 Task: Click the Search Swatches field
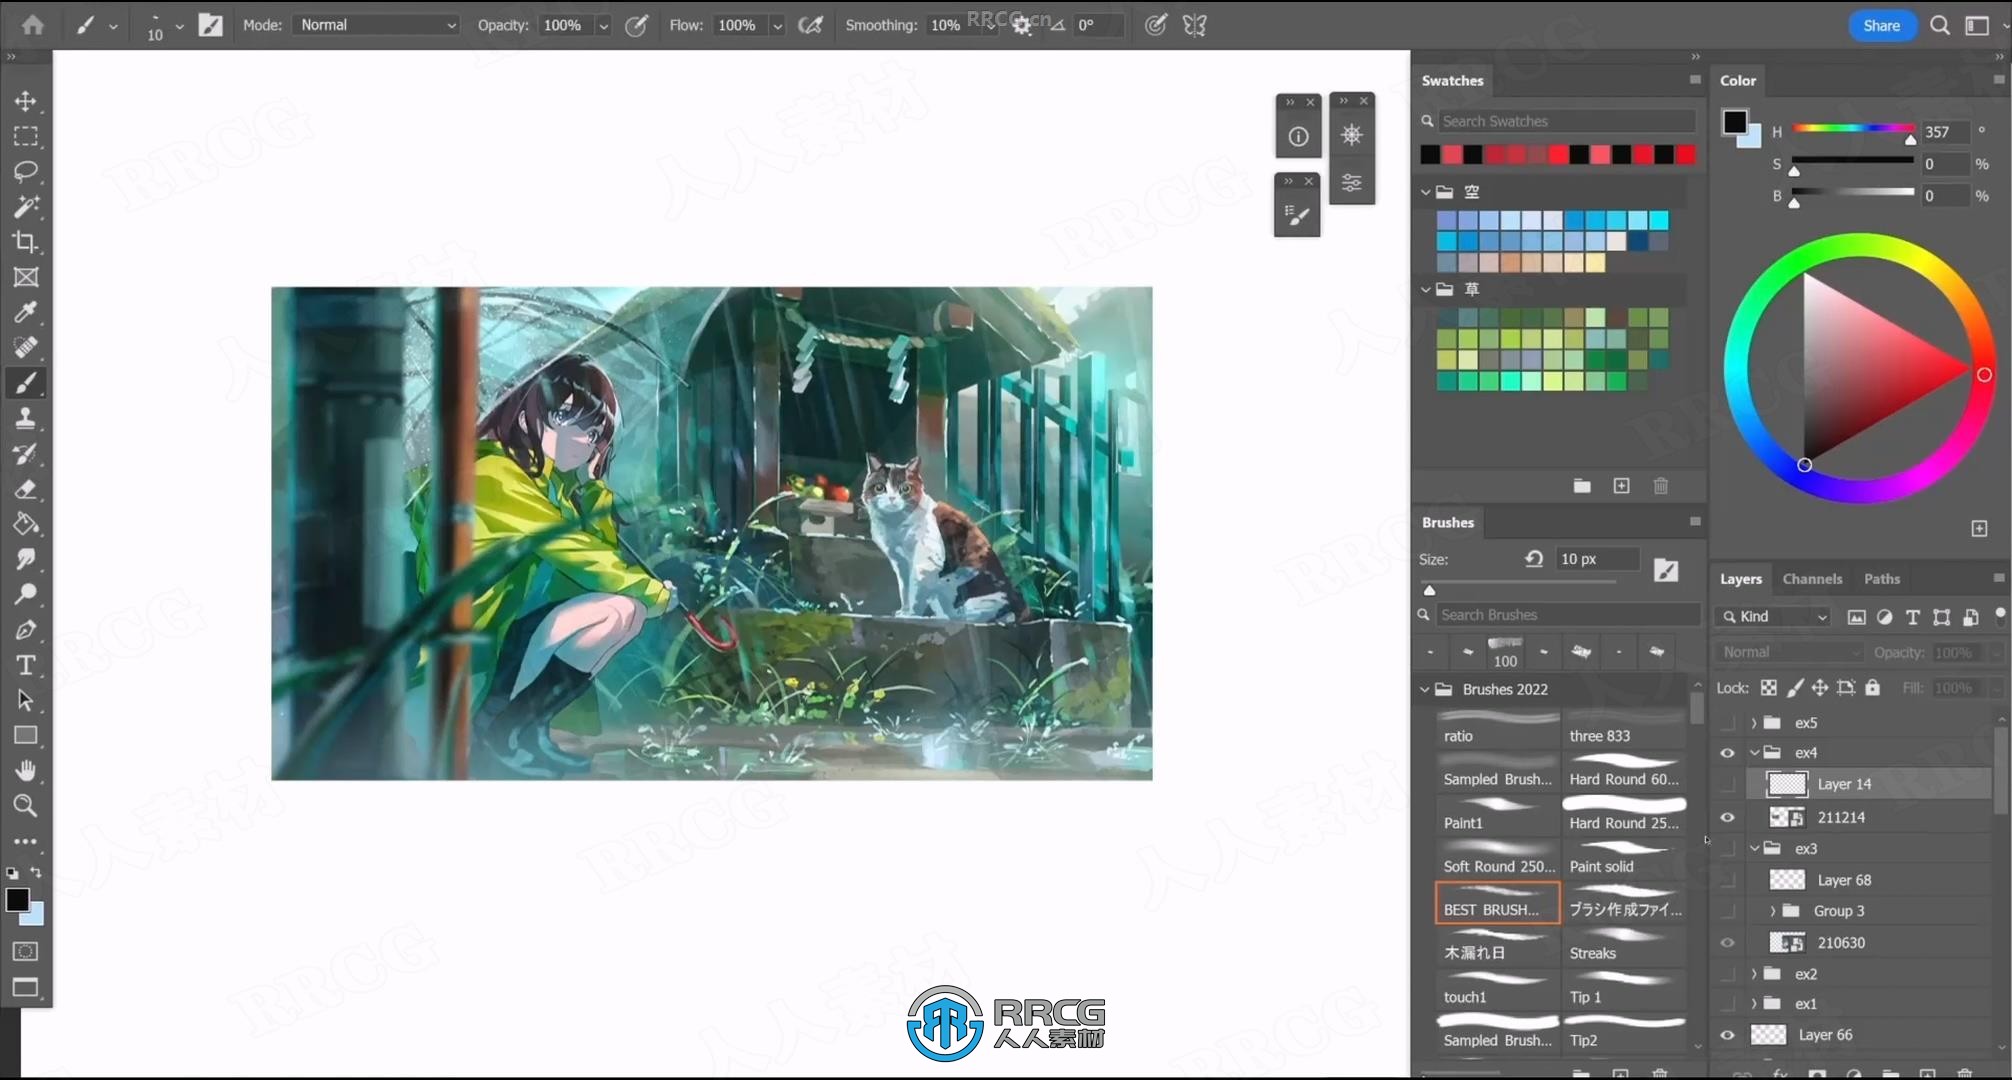[1566, 121]
